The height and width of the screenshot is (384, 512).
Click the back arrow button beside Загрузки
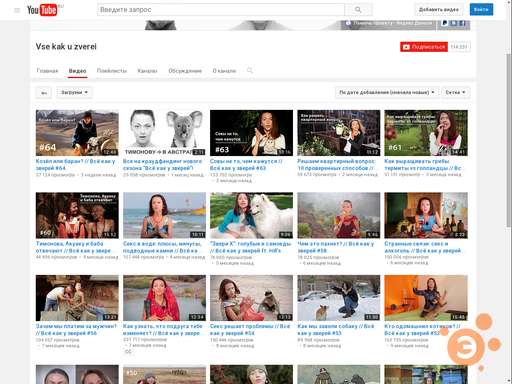pyautogui.click(x=44, y=93)
